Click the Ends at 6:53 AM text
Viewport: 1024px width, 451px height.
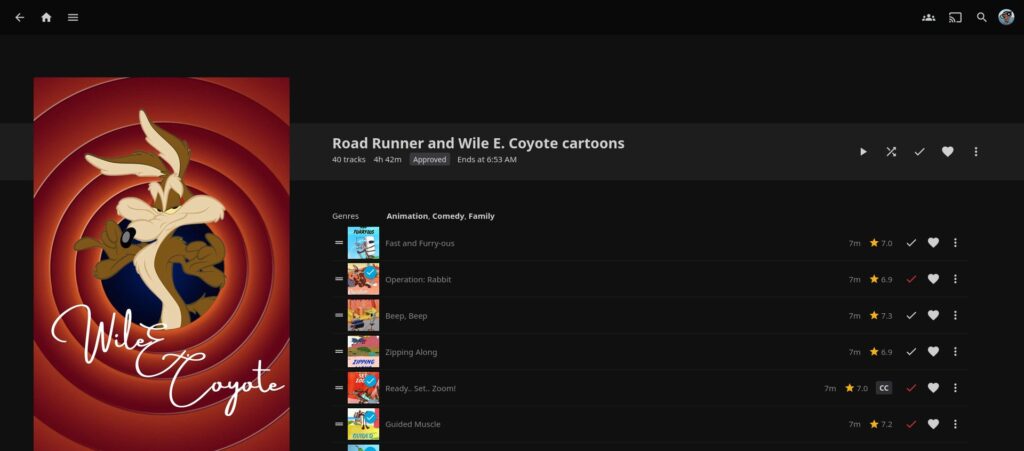tap(487, 160)
